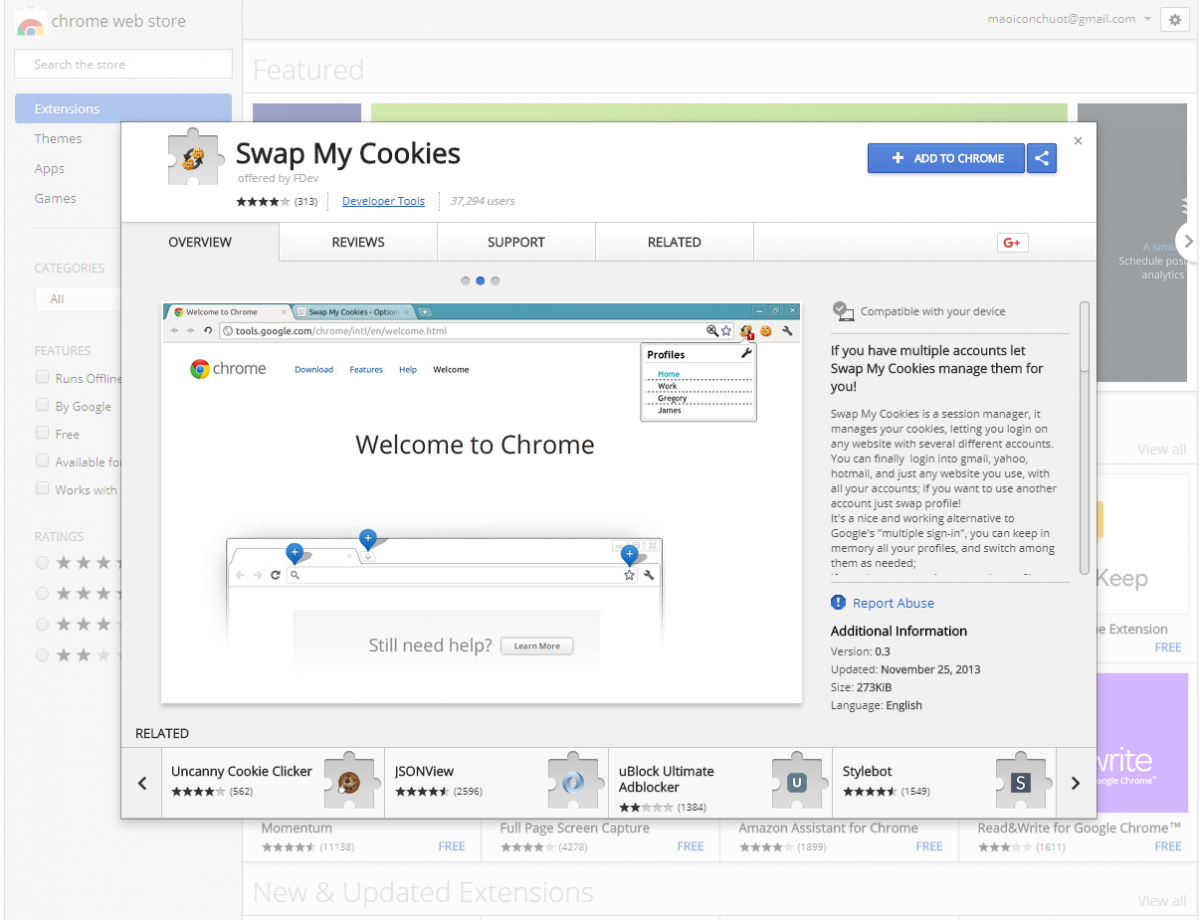The width and height of the screenshot is (1200, 920).
Task: Open the settings gear icon
Action: pyautogui.click(x=1174, y=20)
